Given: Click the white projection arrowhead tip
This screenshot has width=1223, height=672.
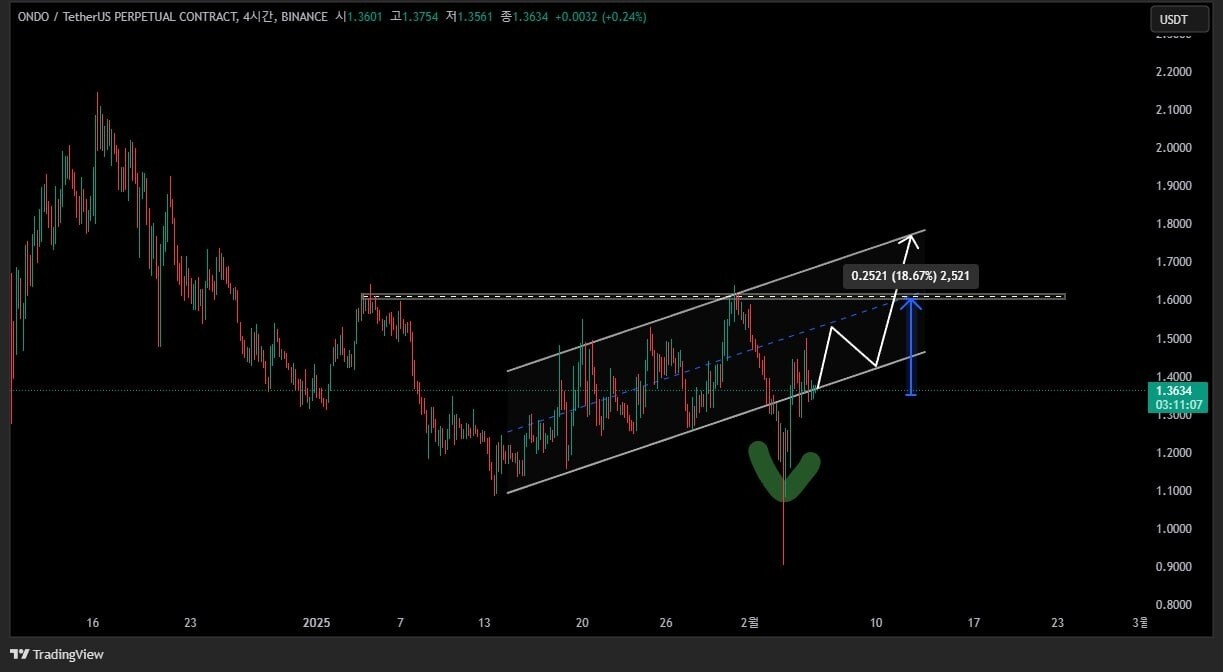Looking at the screenshot, I should (x=912, y=235).
